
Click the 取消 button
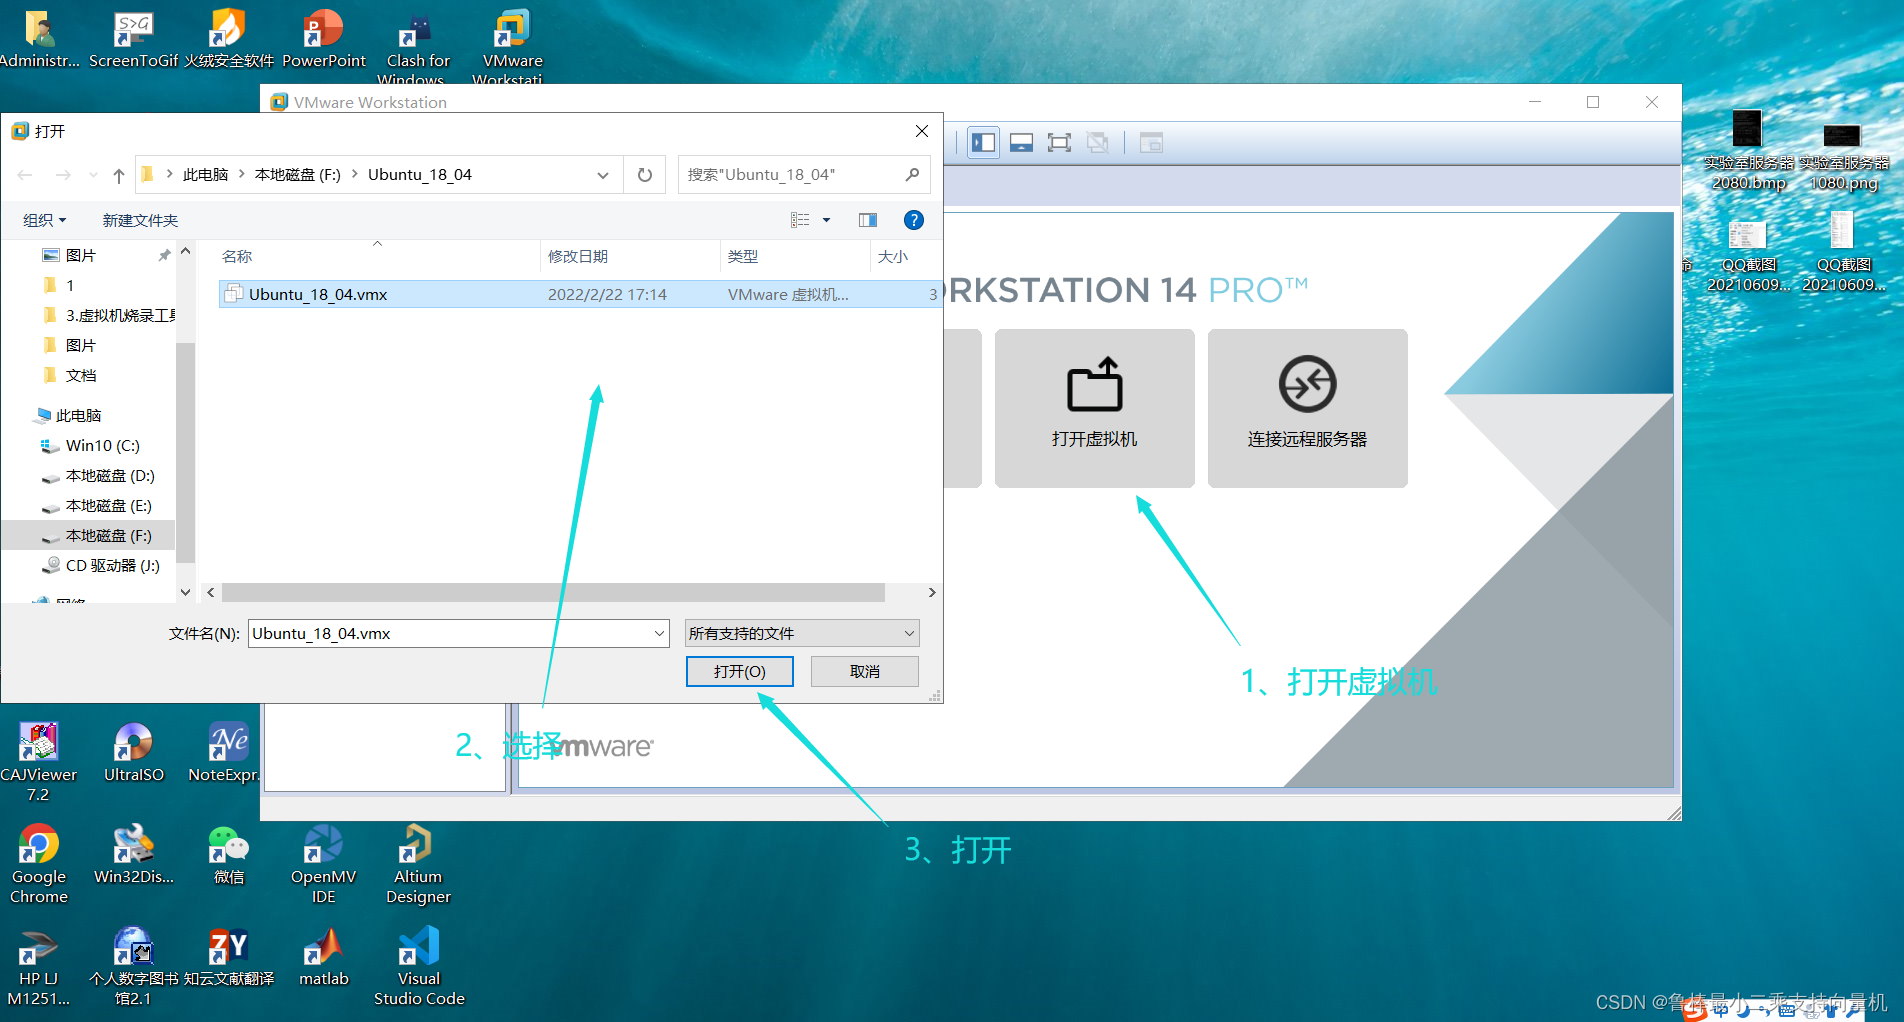click(865, 671)
